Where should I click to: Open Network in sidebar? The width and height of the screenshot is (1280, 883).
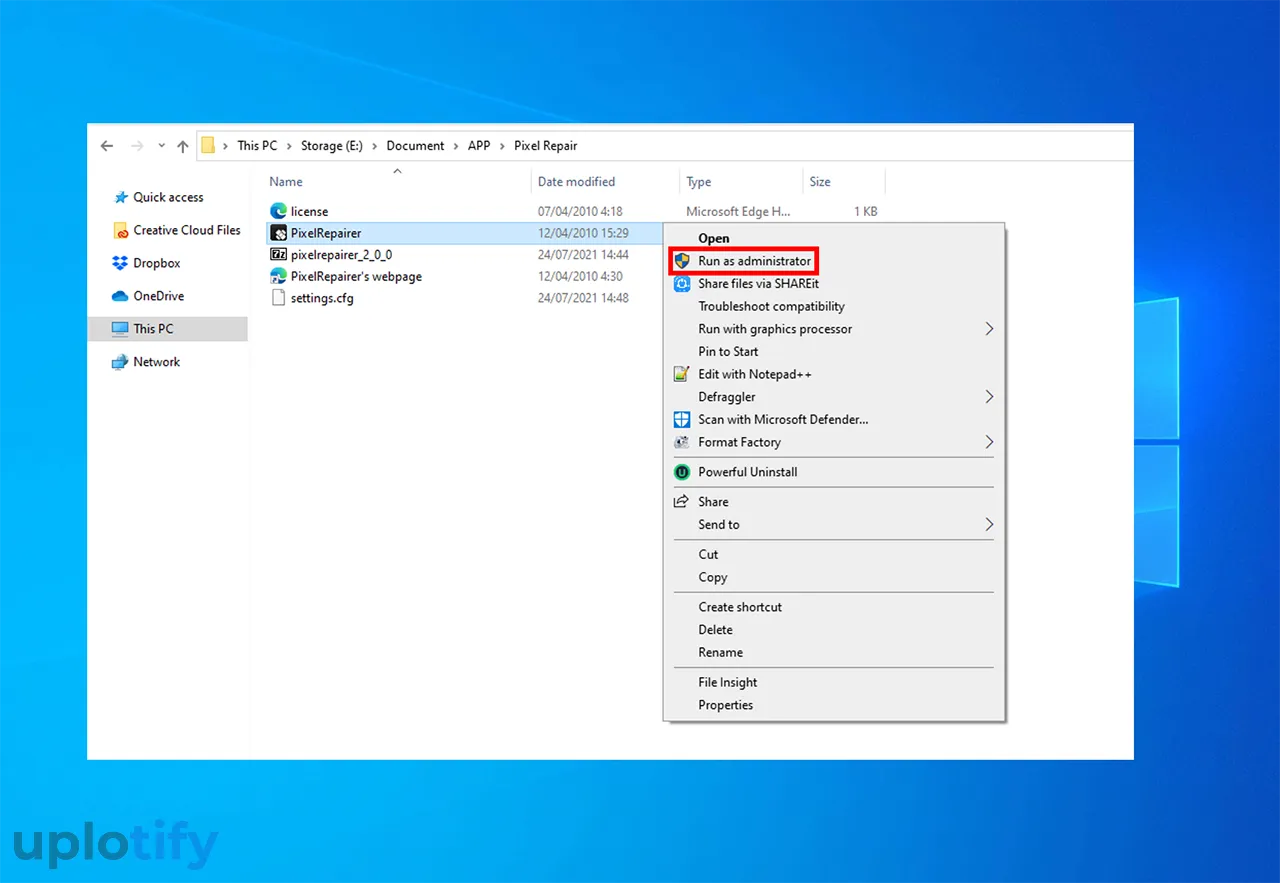coord(157,362)
